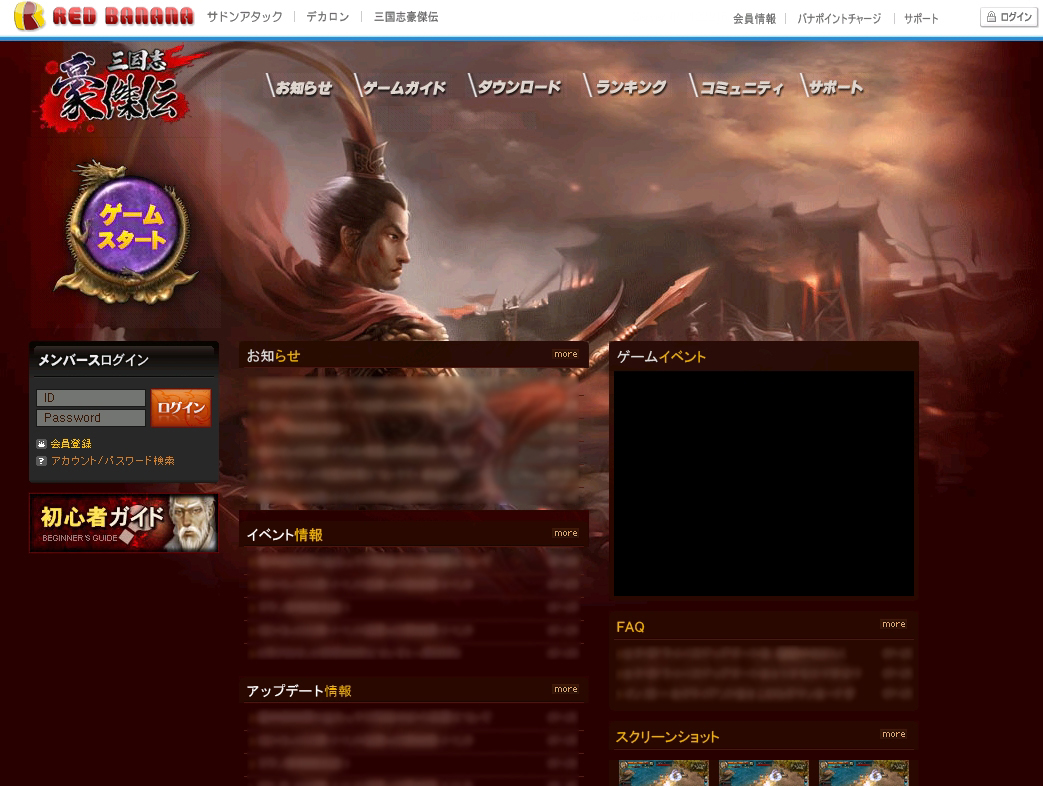Click more in the アップデート情報 section
Screen dimensions: 1043x786
(566, 690)
